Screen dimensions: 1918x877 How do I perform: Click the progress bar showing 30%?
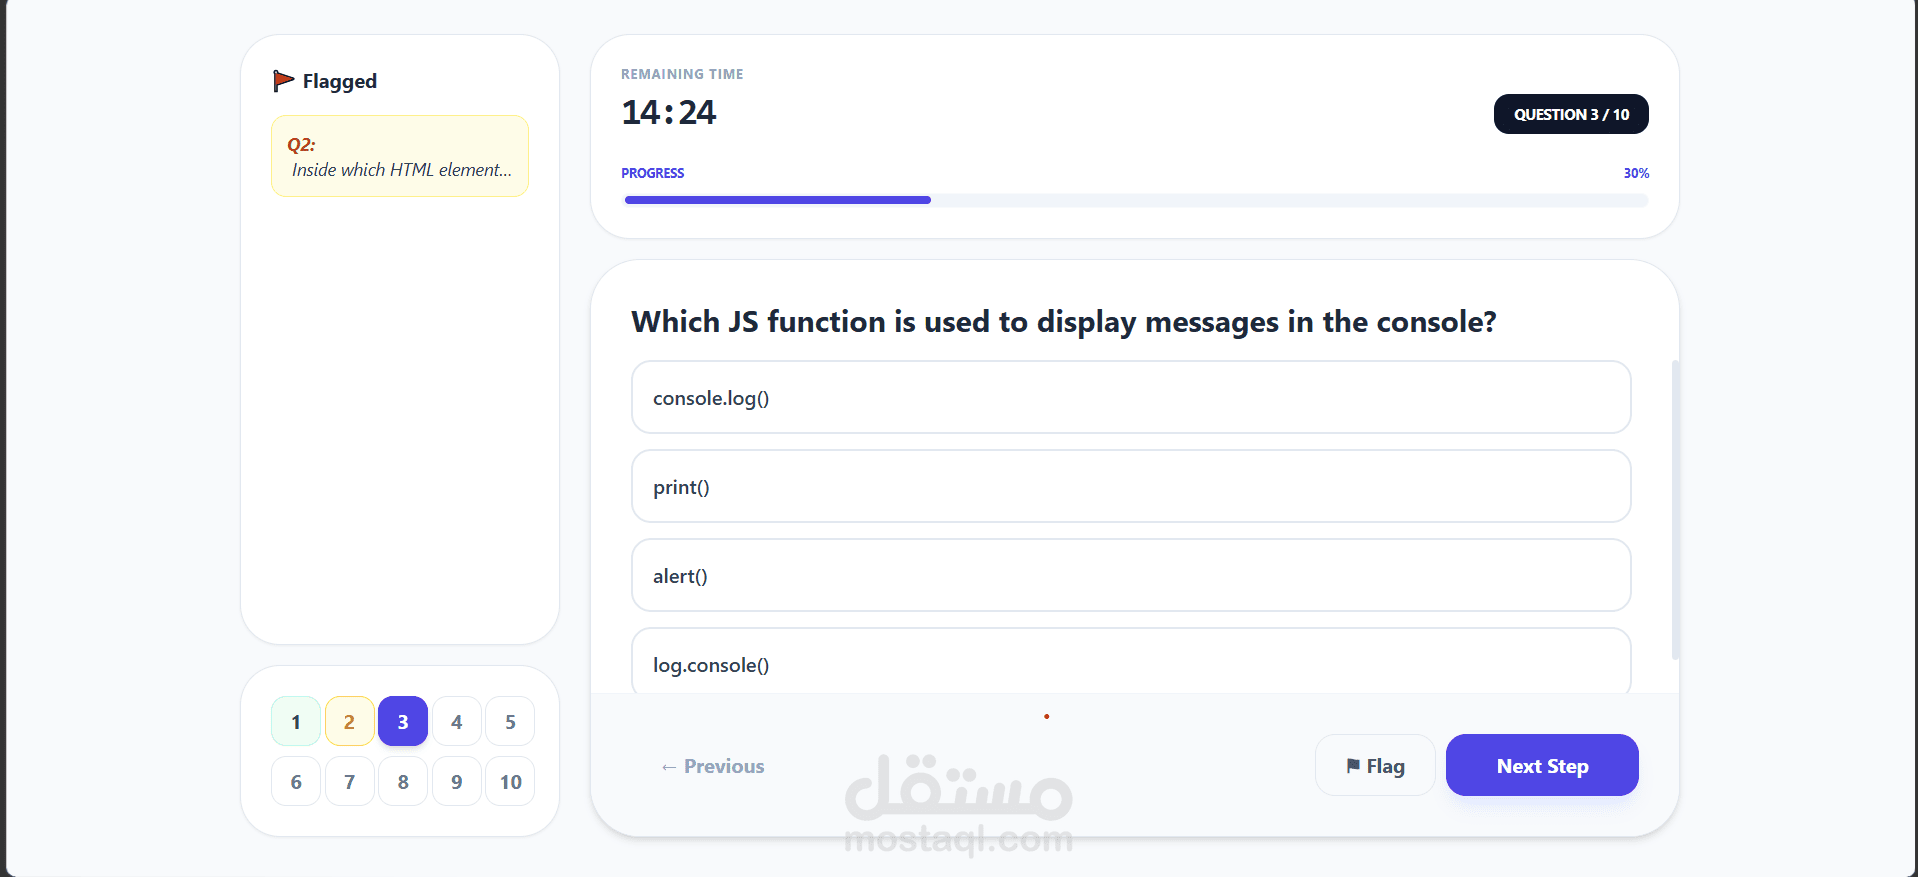point(1134,200)
